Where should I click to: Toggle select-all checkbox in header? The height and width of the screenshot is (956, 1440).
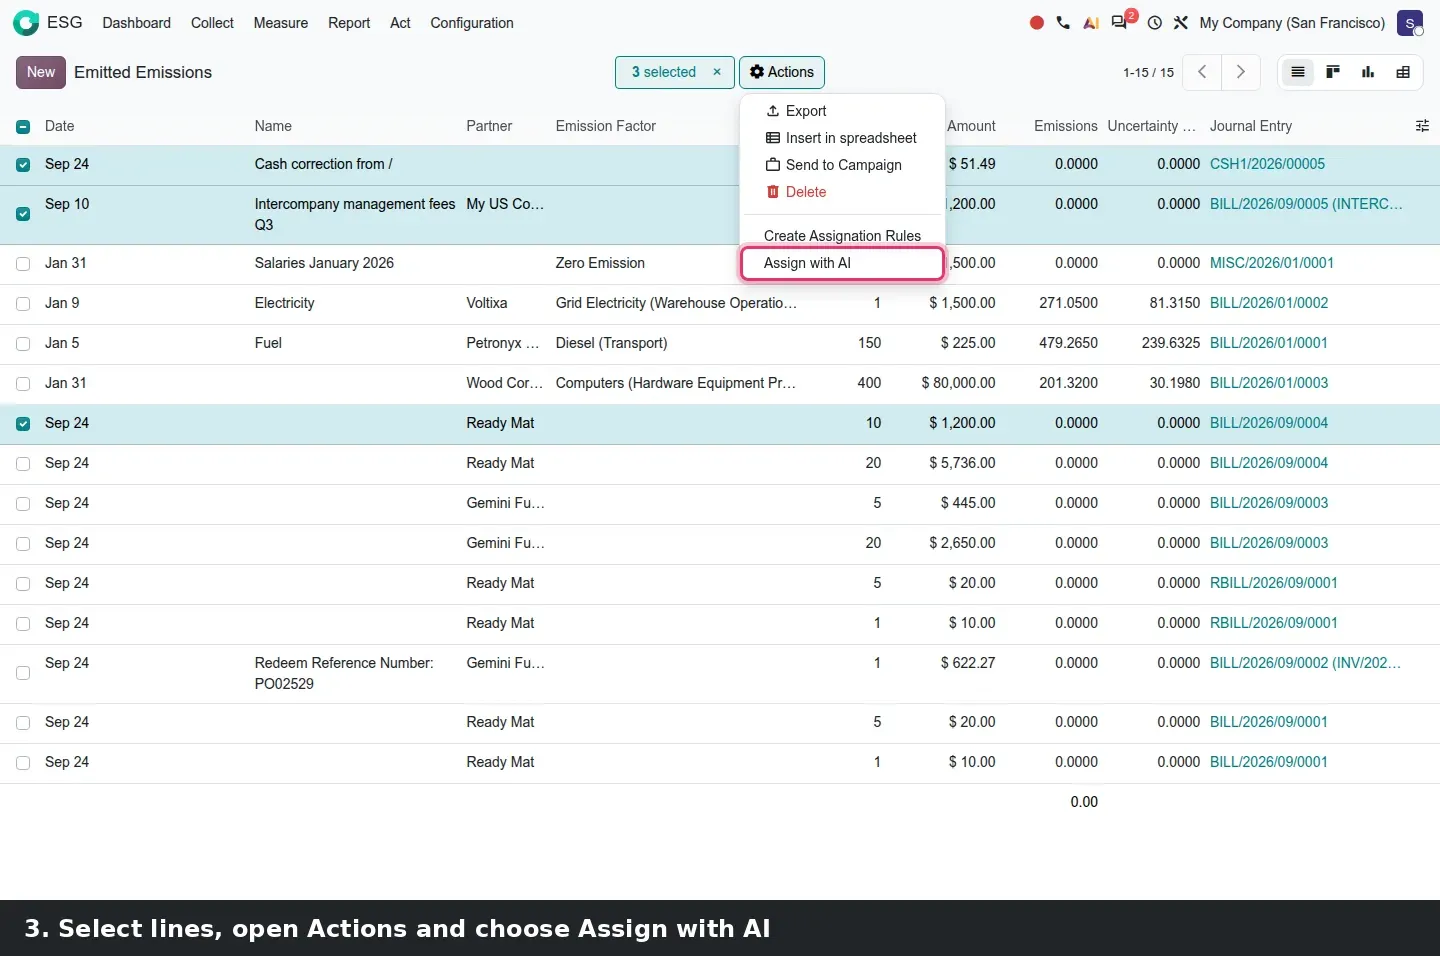point(23,127)
